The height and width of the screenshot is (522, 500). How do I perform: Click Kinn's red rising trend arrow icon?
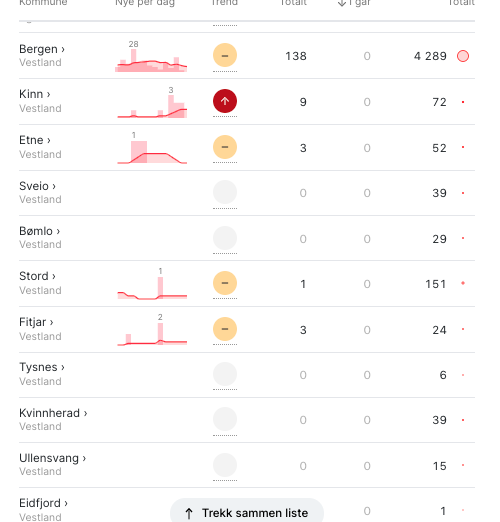[x=225, y=101]
